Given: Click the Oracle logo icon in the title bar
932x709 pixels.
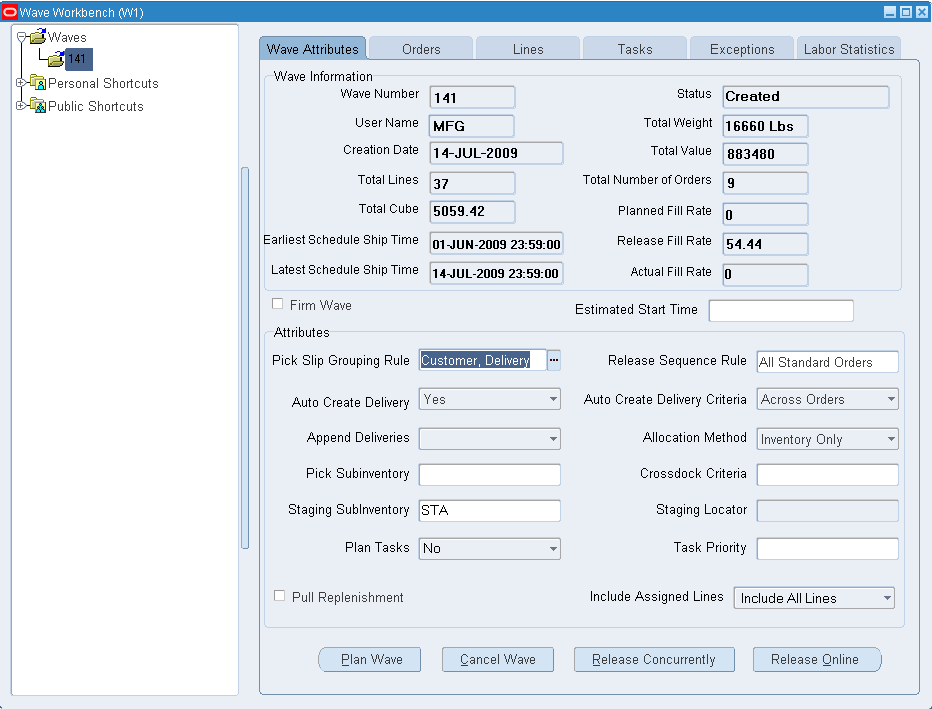Looking at the screenshot, I should point(10,12).
